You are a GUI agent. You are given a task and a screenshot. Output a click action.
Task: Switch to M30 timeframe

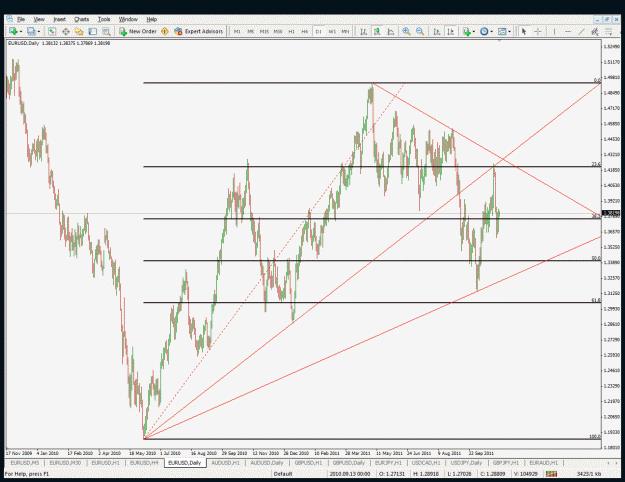tap(278, 31)
